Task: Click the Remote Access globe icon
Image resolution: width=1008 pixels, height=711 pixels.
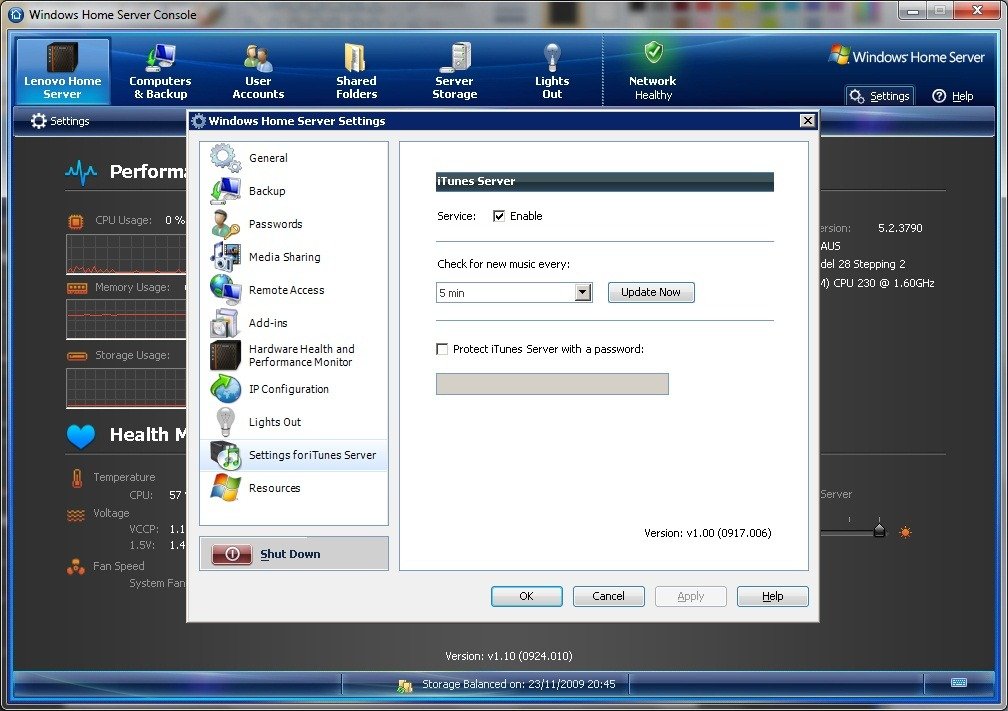Action: 225,289
